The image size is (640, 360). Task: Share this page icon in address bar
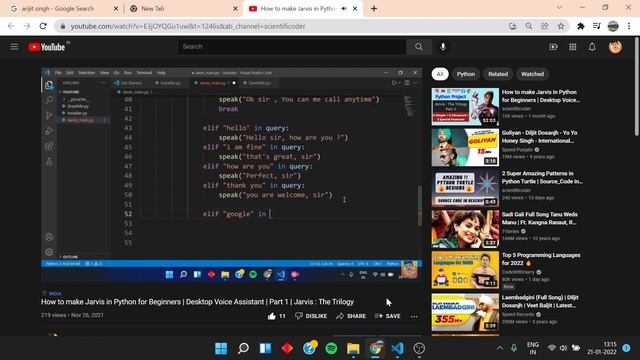pos(544,26)
